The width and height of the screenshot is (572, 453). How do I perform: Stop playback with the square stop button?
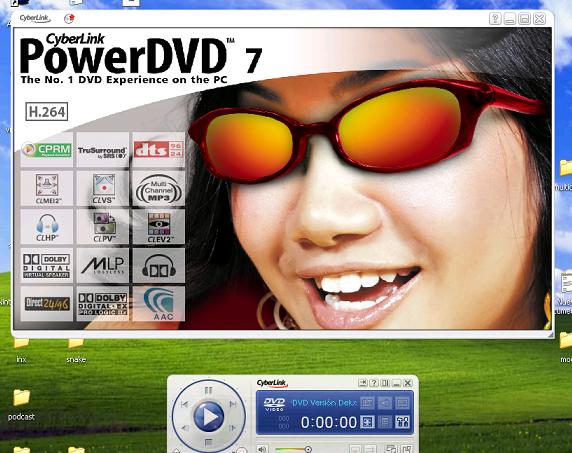208,442
